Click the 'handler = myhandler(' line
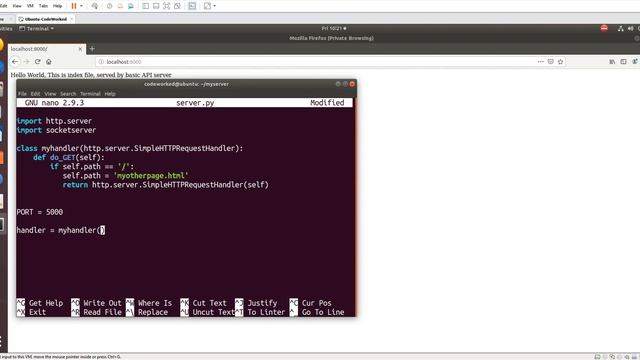This screenshot has width=640, height=360. point(60,230)
